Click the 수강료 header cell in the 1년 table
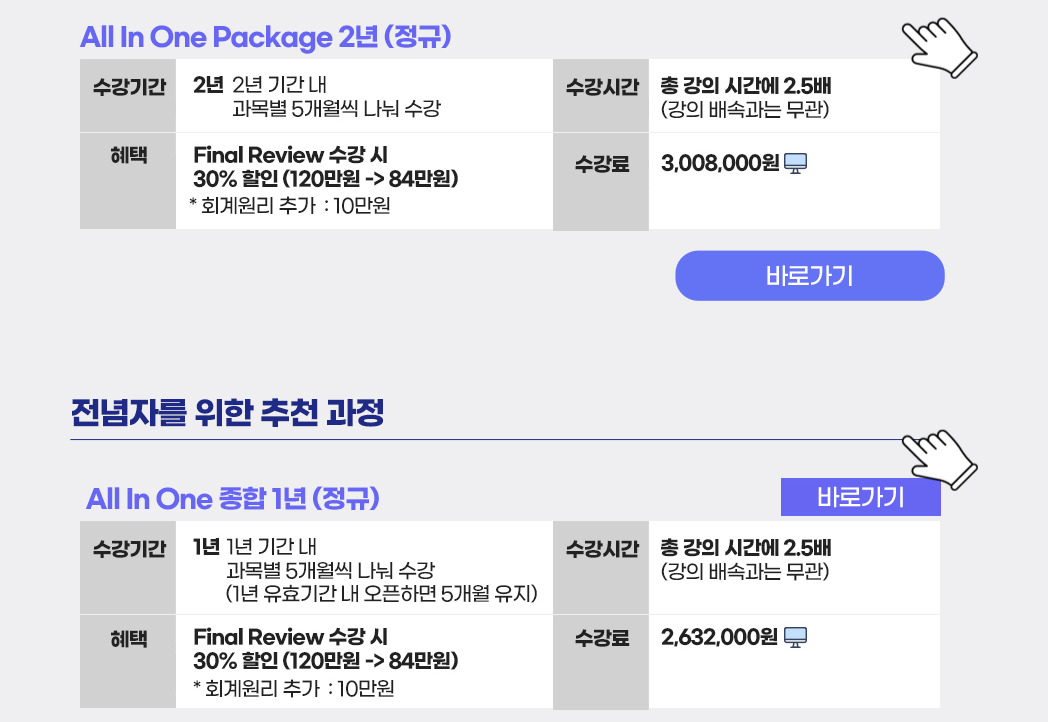1048x722 pixels. [601, 662]
